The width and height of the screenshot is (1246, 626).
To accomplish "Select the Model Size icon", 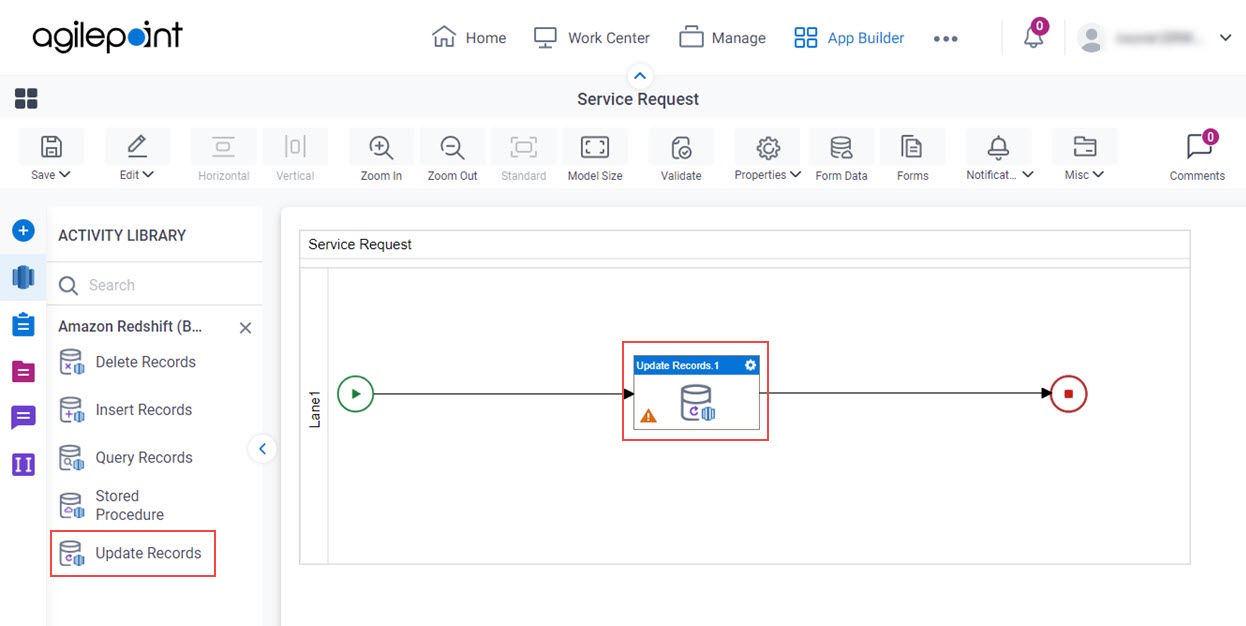I will [595, 147].
